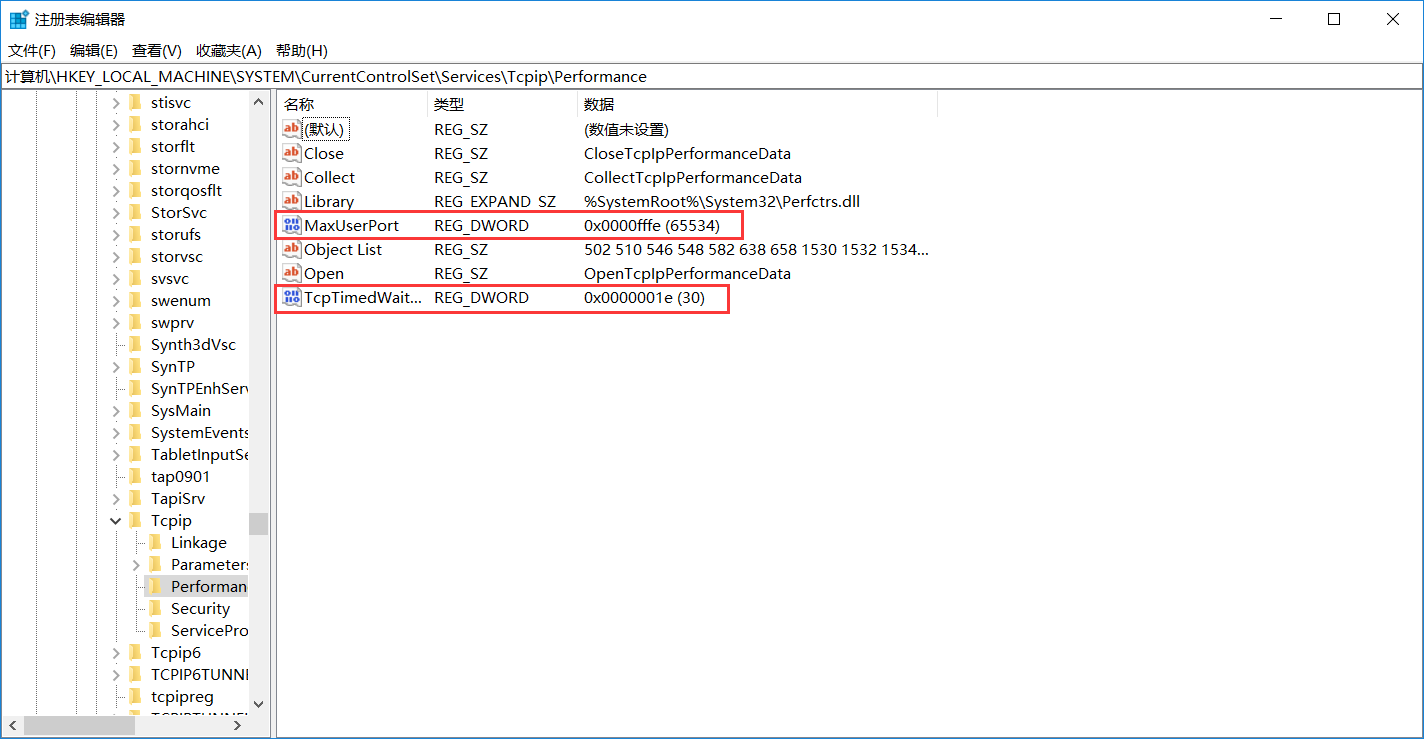Expand the stornvme tree node

pos(116,168)
